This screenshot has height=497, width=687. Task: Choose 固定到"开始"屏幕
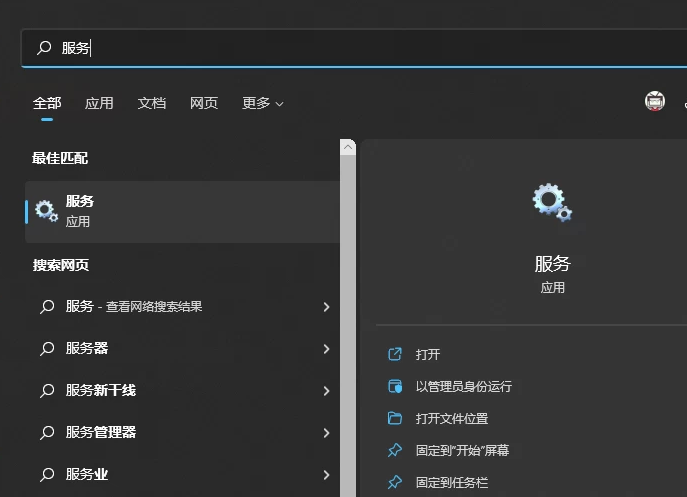point(462,451)
